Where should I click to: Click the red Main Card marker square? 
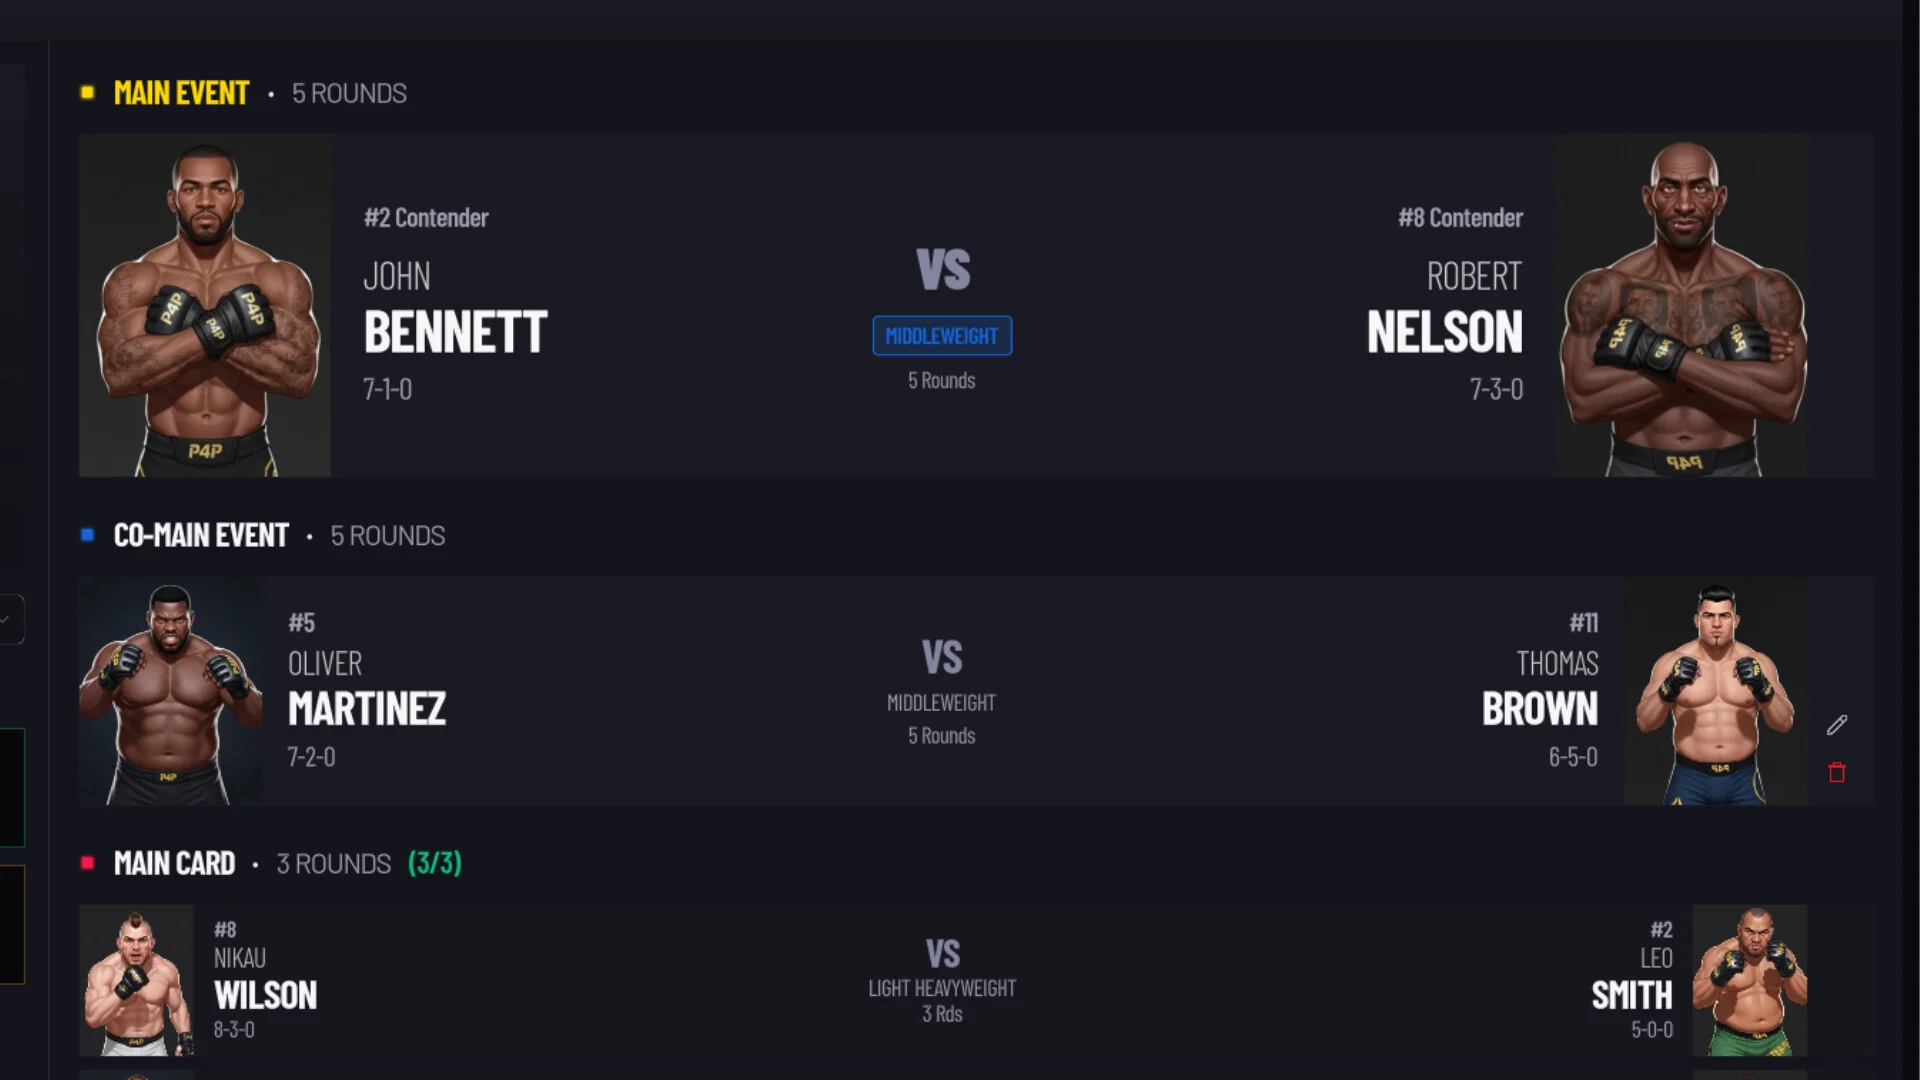pyautogui.click(x=88, y=863)
